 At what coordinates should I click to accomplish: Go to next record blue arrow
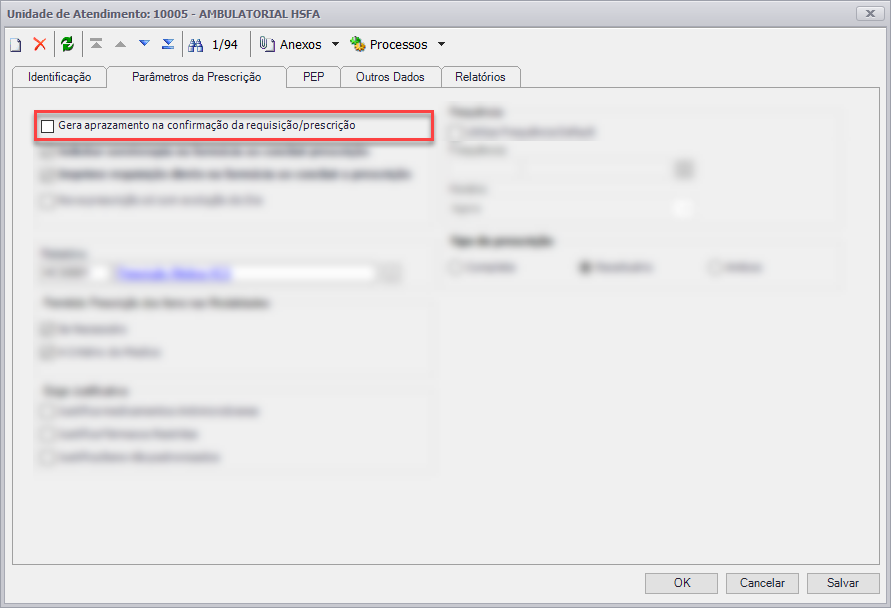[x=144, y=44]
